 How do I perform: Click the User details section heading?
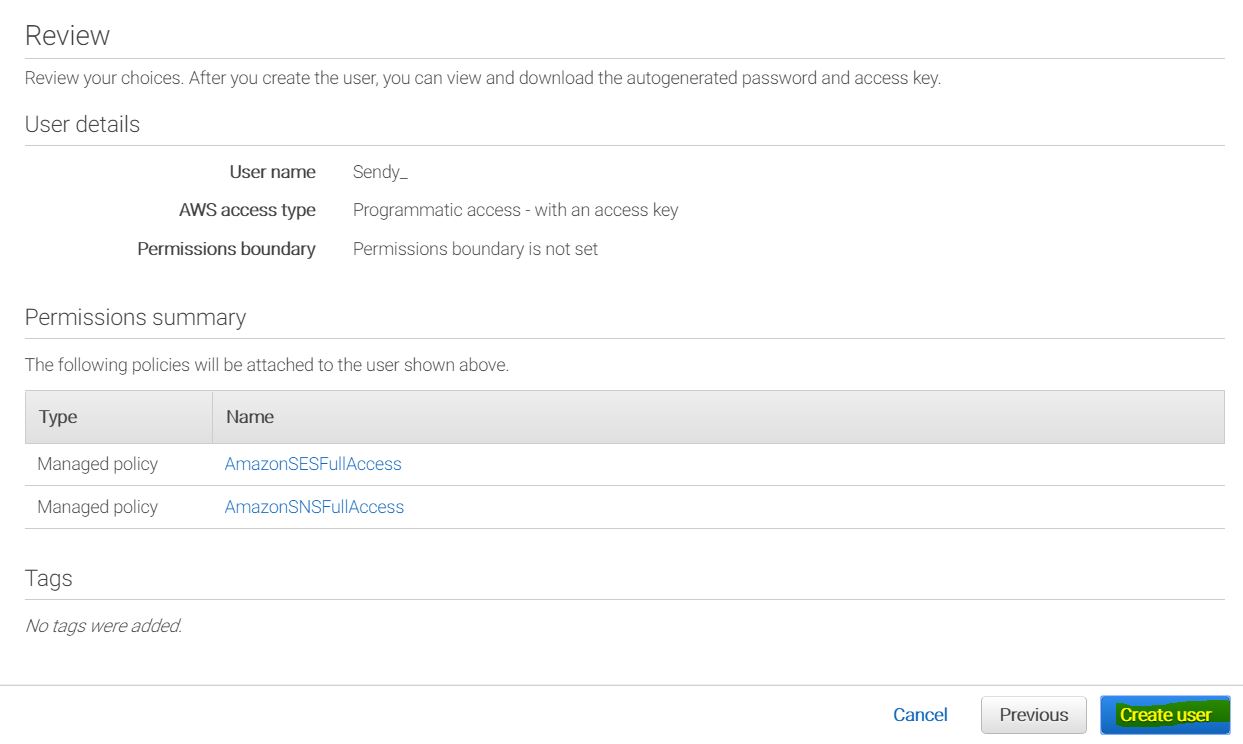[x=82, y=125]
